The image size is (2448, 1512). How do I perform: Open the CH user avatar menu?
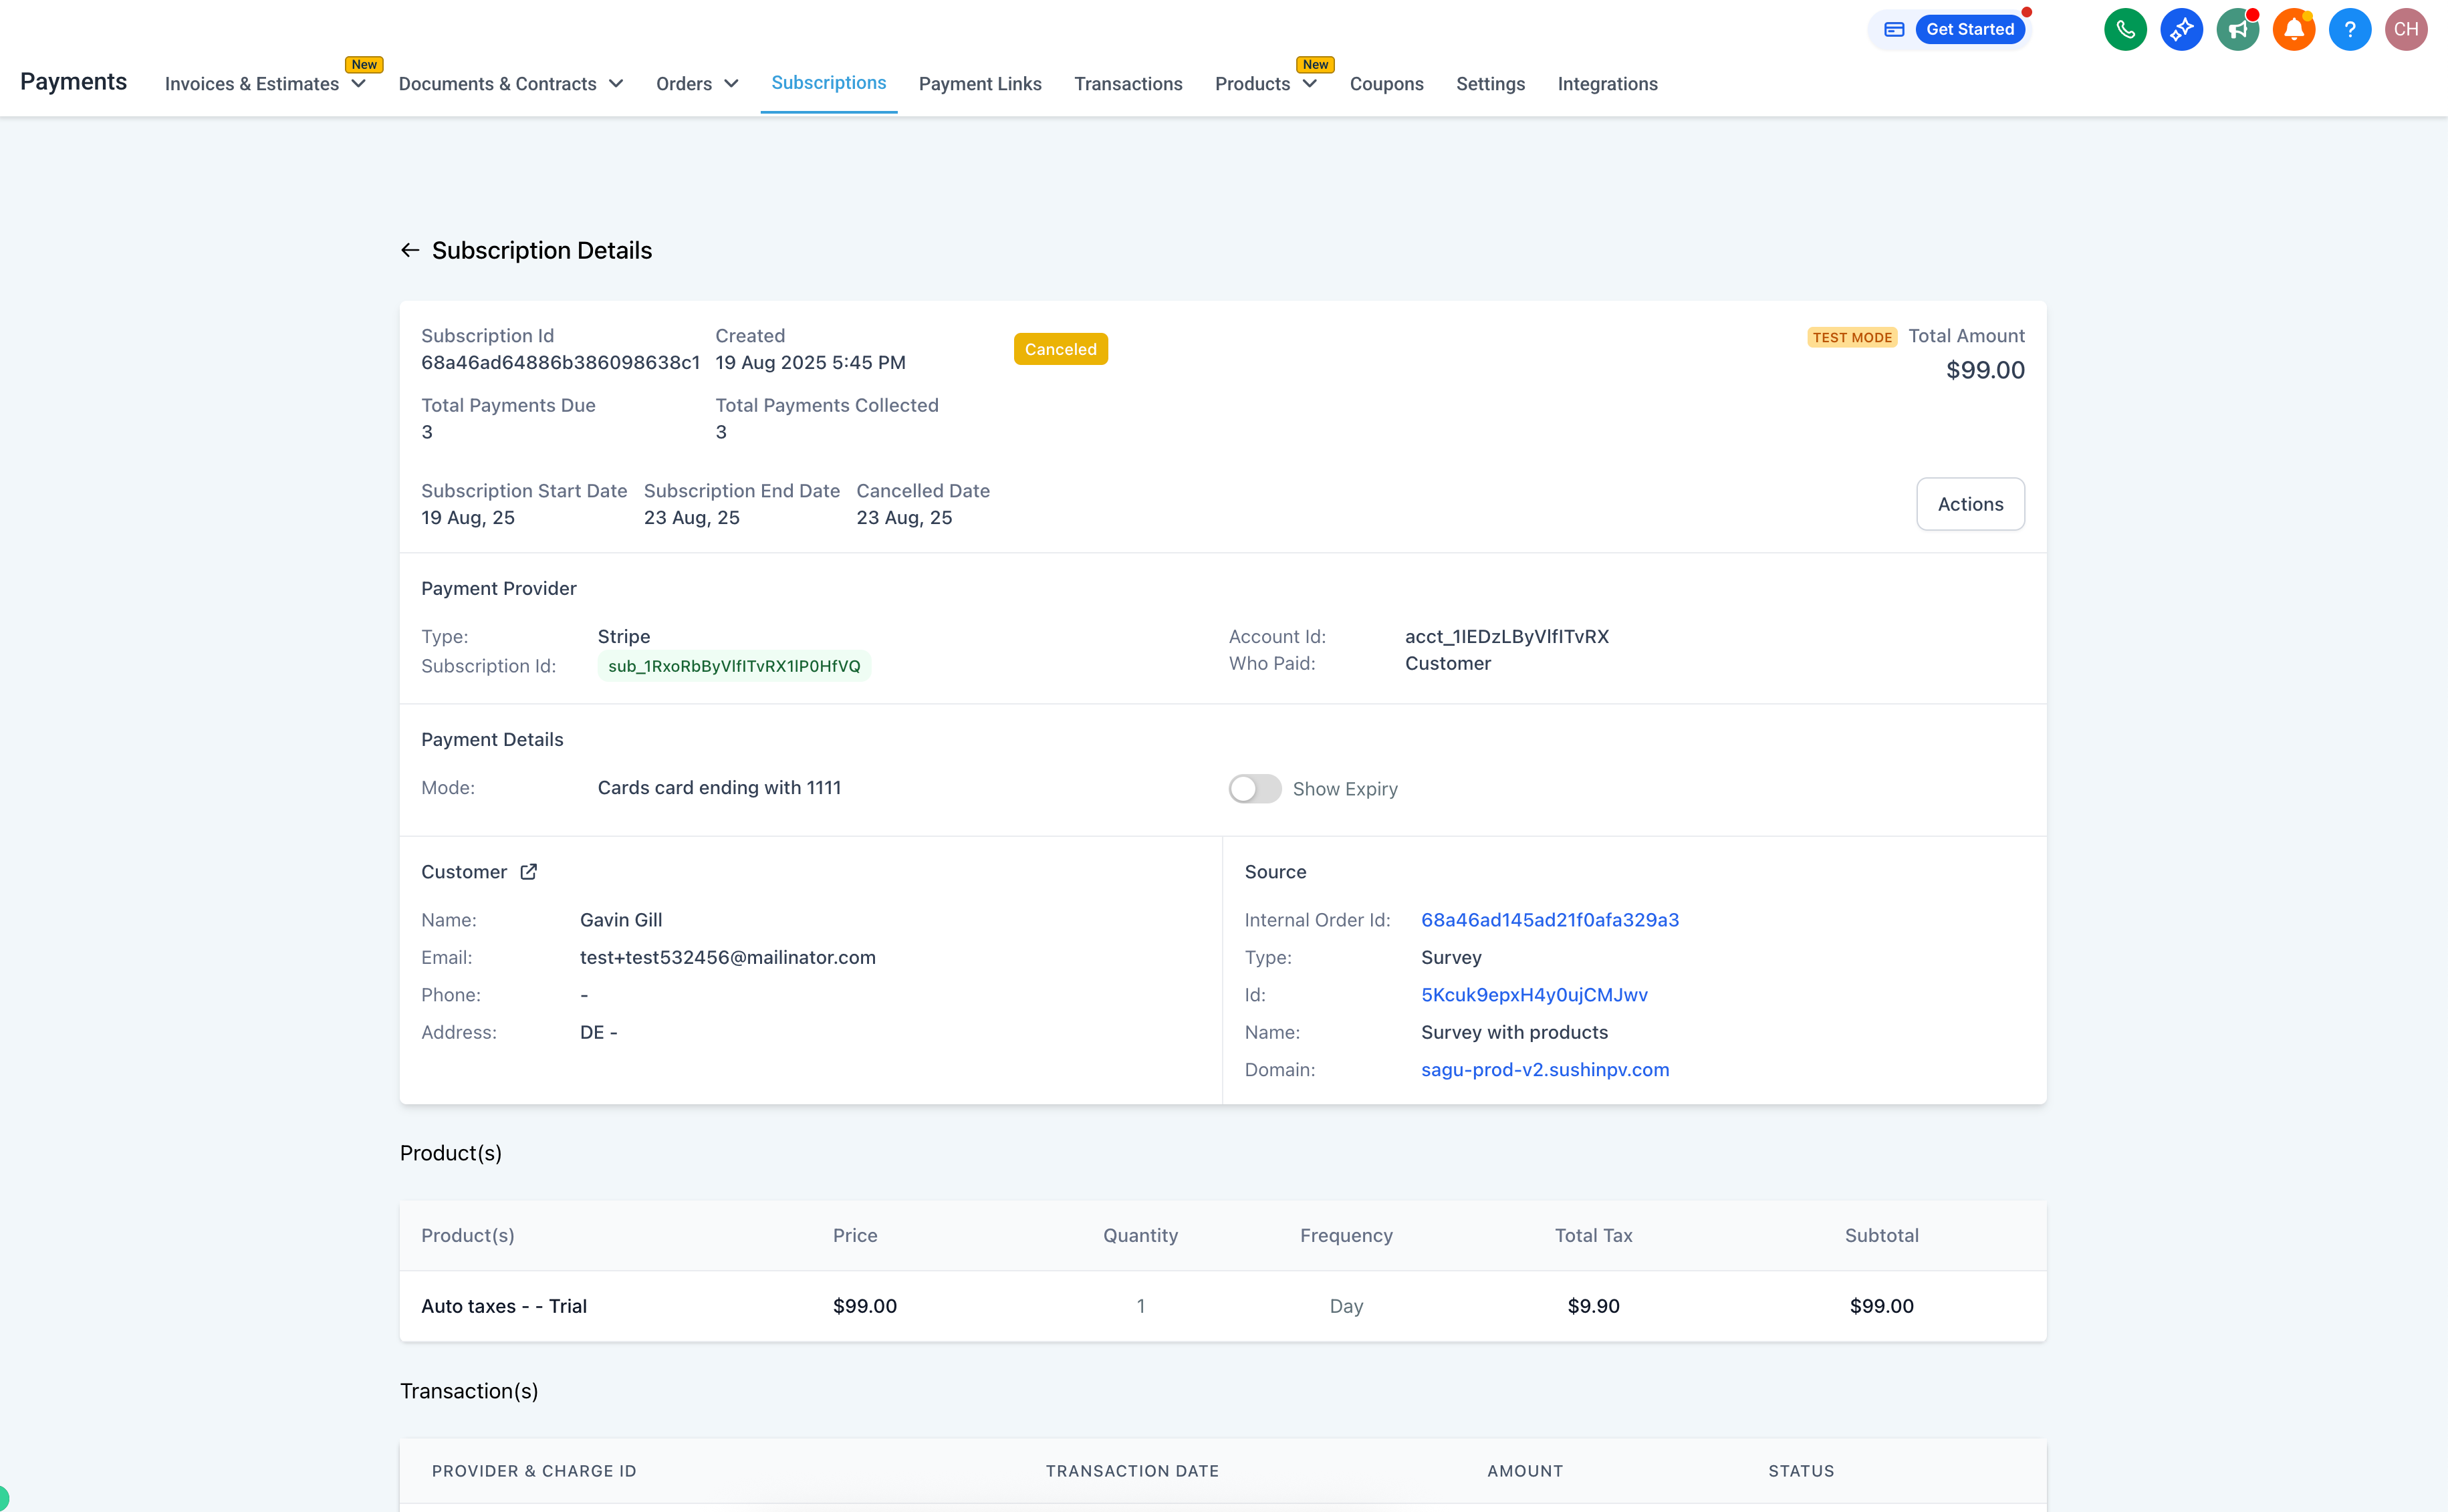click(2405, 29)
